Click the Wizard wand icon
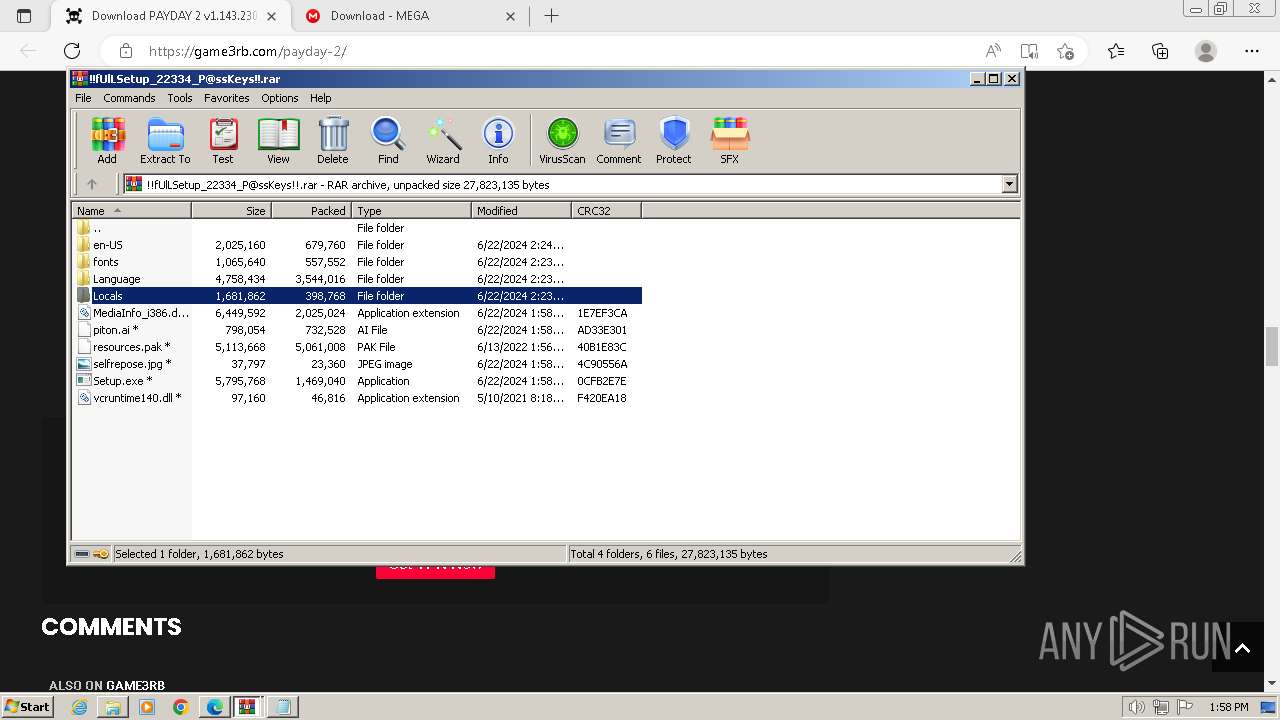The height and width of the screenshot is (720, 1280). click(x=443, y=141)
